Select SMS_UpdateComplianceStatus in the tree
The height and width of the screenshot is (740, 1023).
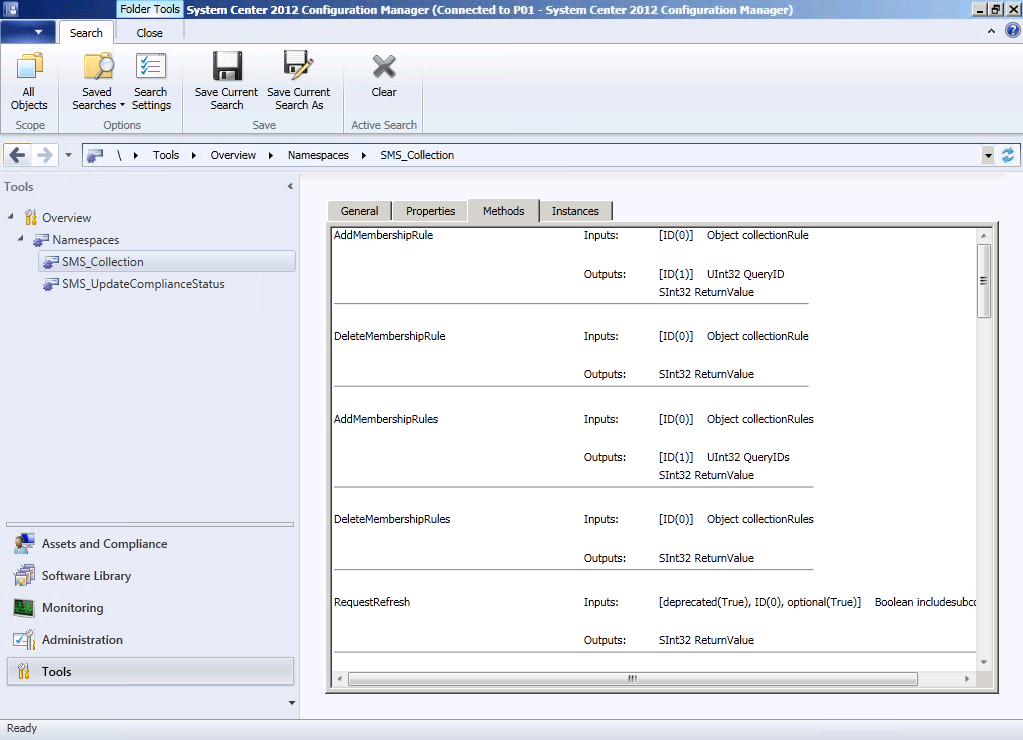click(x=143, y=285)
